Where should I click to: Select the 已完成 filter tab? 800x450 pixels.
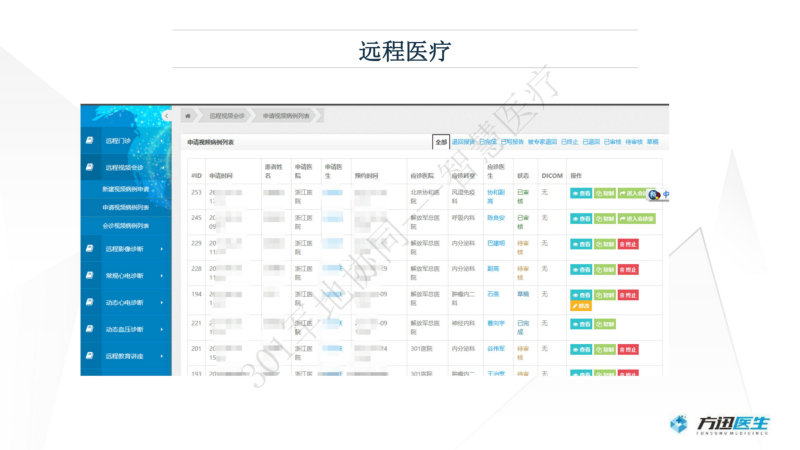[488, 142]
